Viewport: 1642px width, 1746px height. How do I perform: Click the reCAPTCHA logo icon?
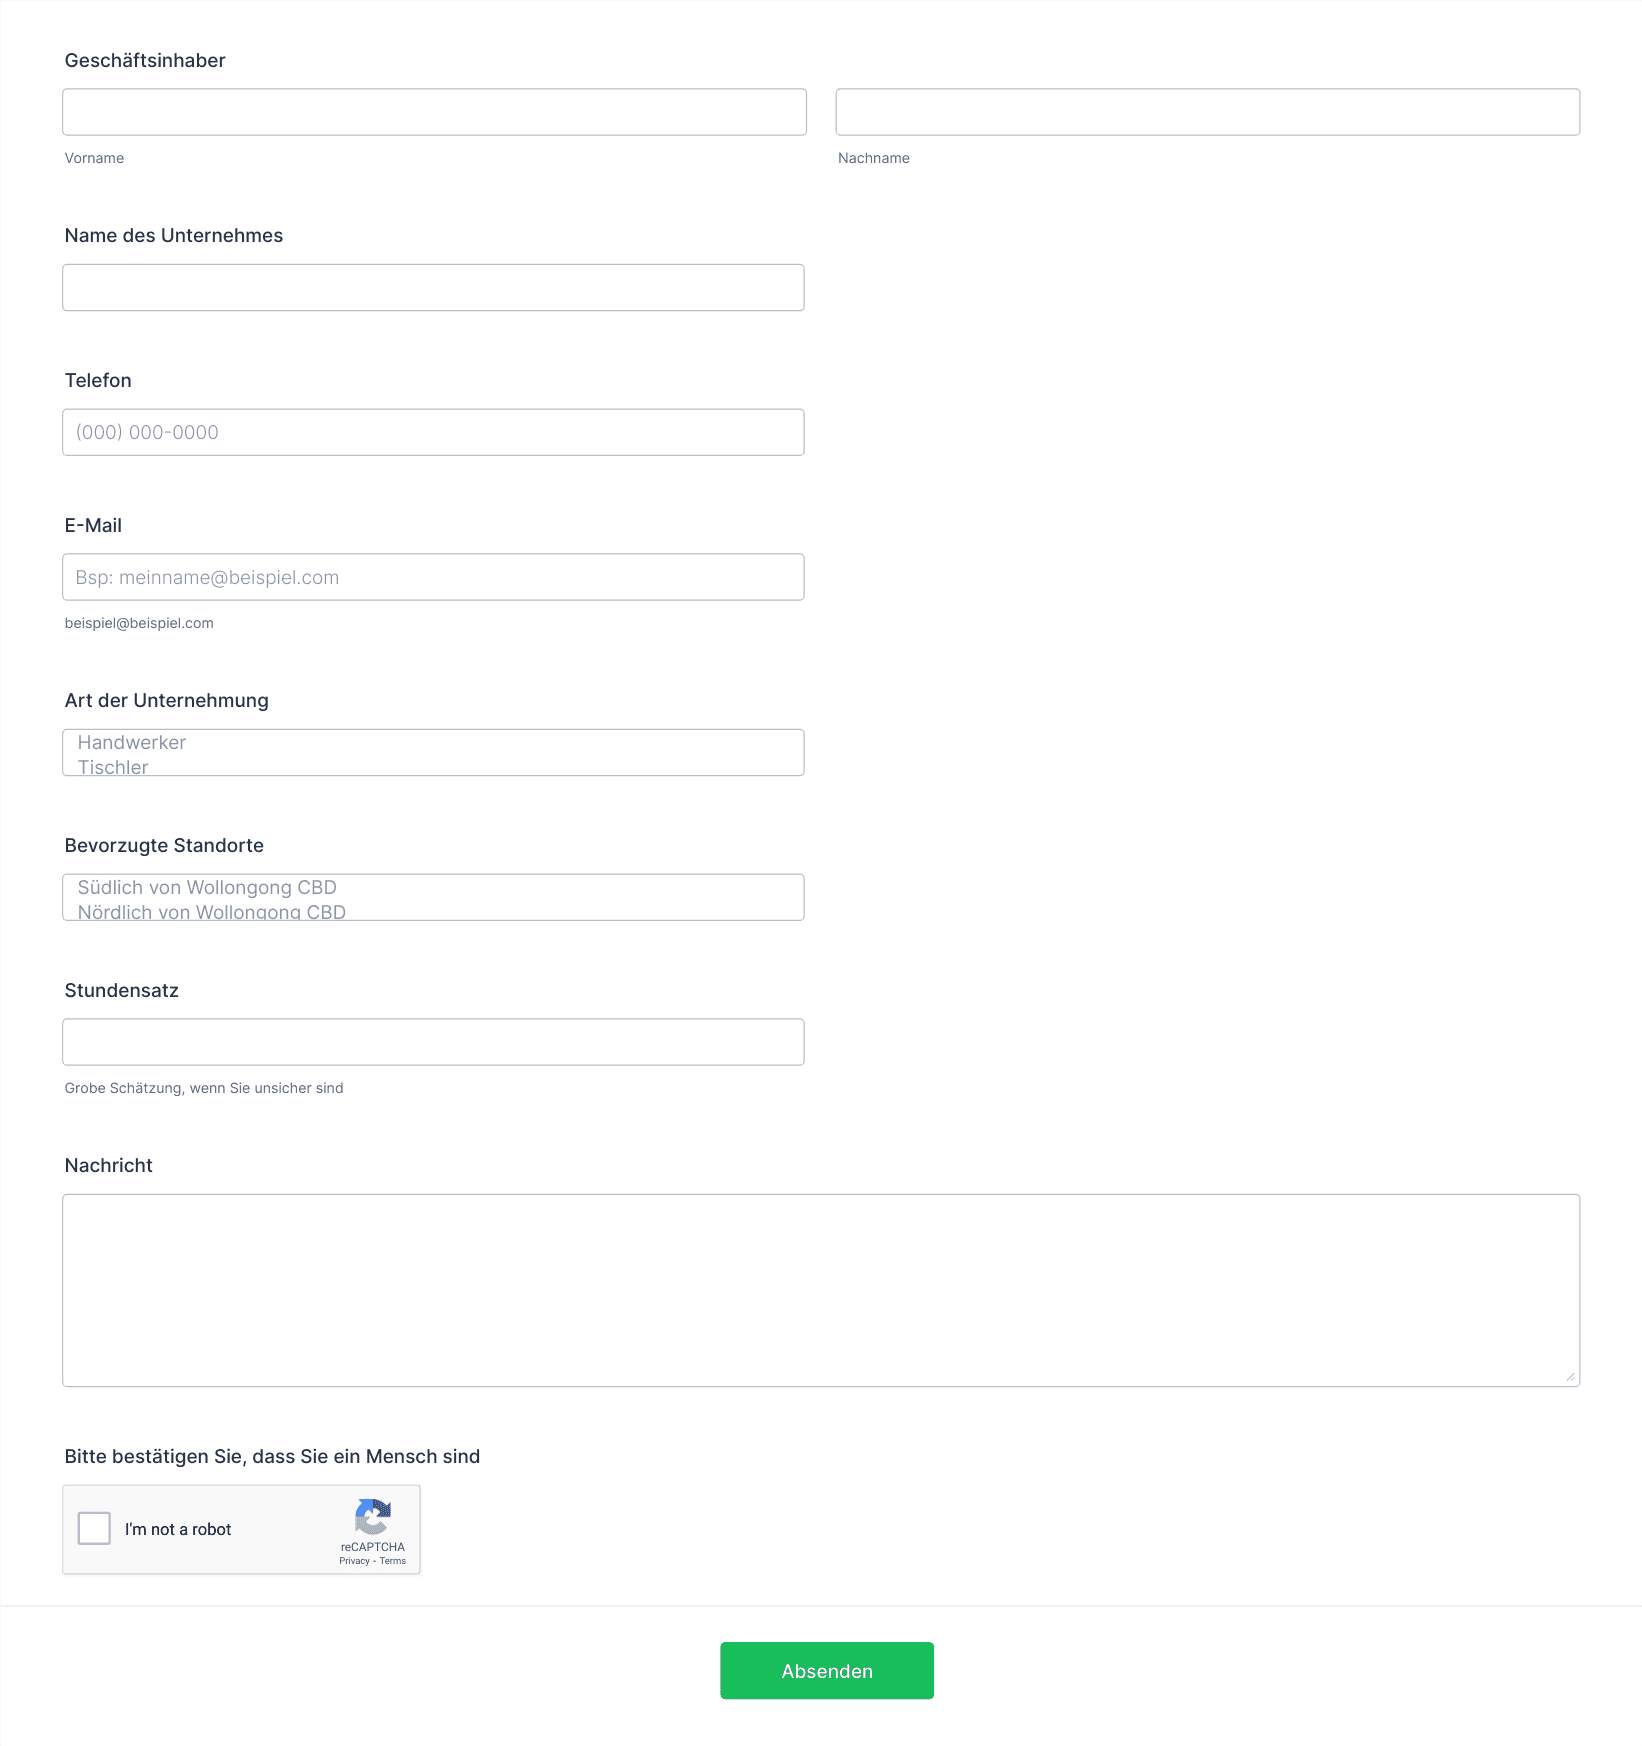click(372, 1517)
